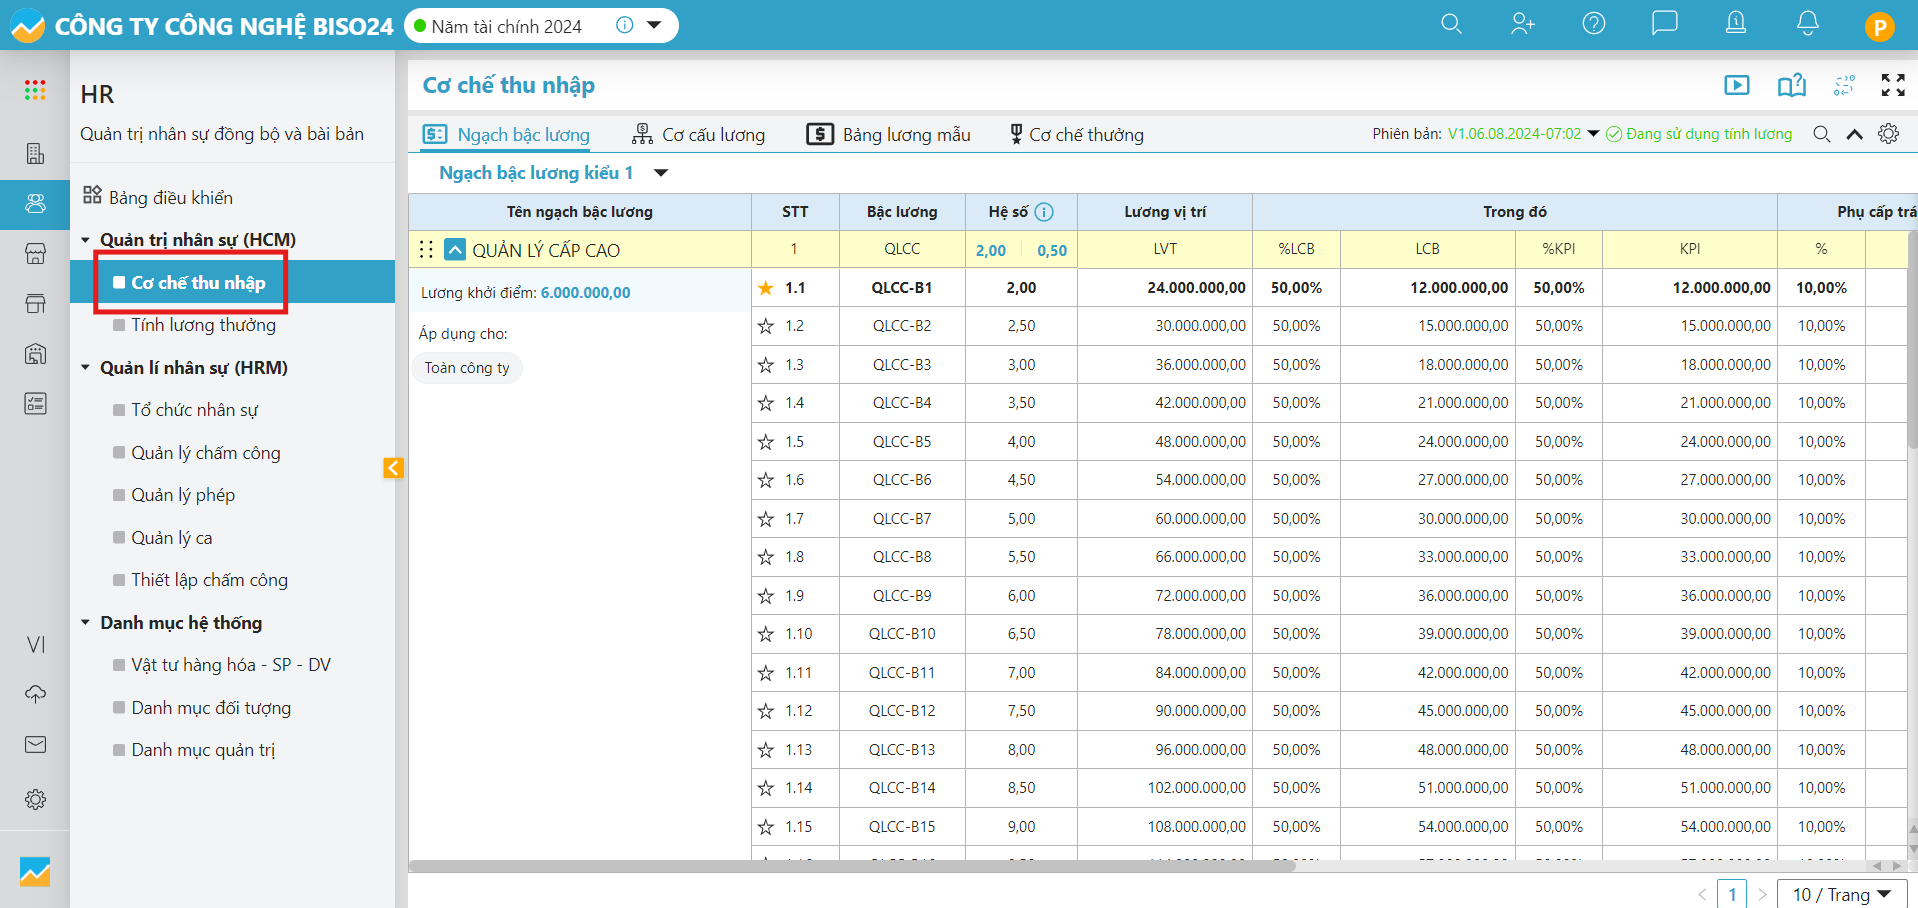Screen dimensions: 1918x908
Task: Open the notifications bell icon
Action: click(x=1807, y=24)
